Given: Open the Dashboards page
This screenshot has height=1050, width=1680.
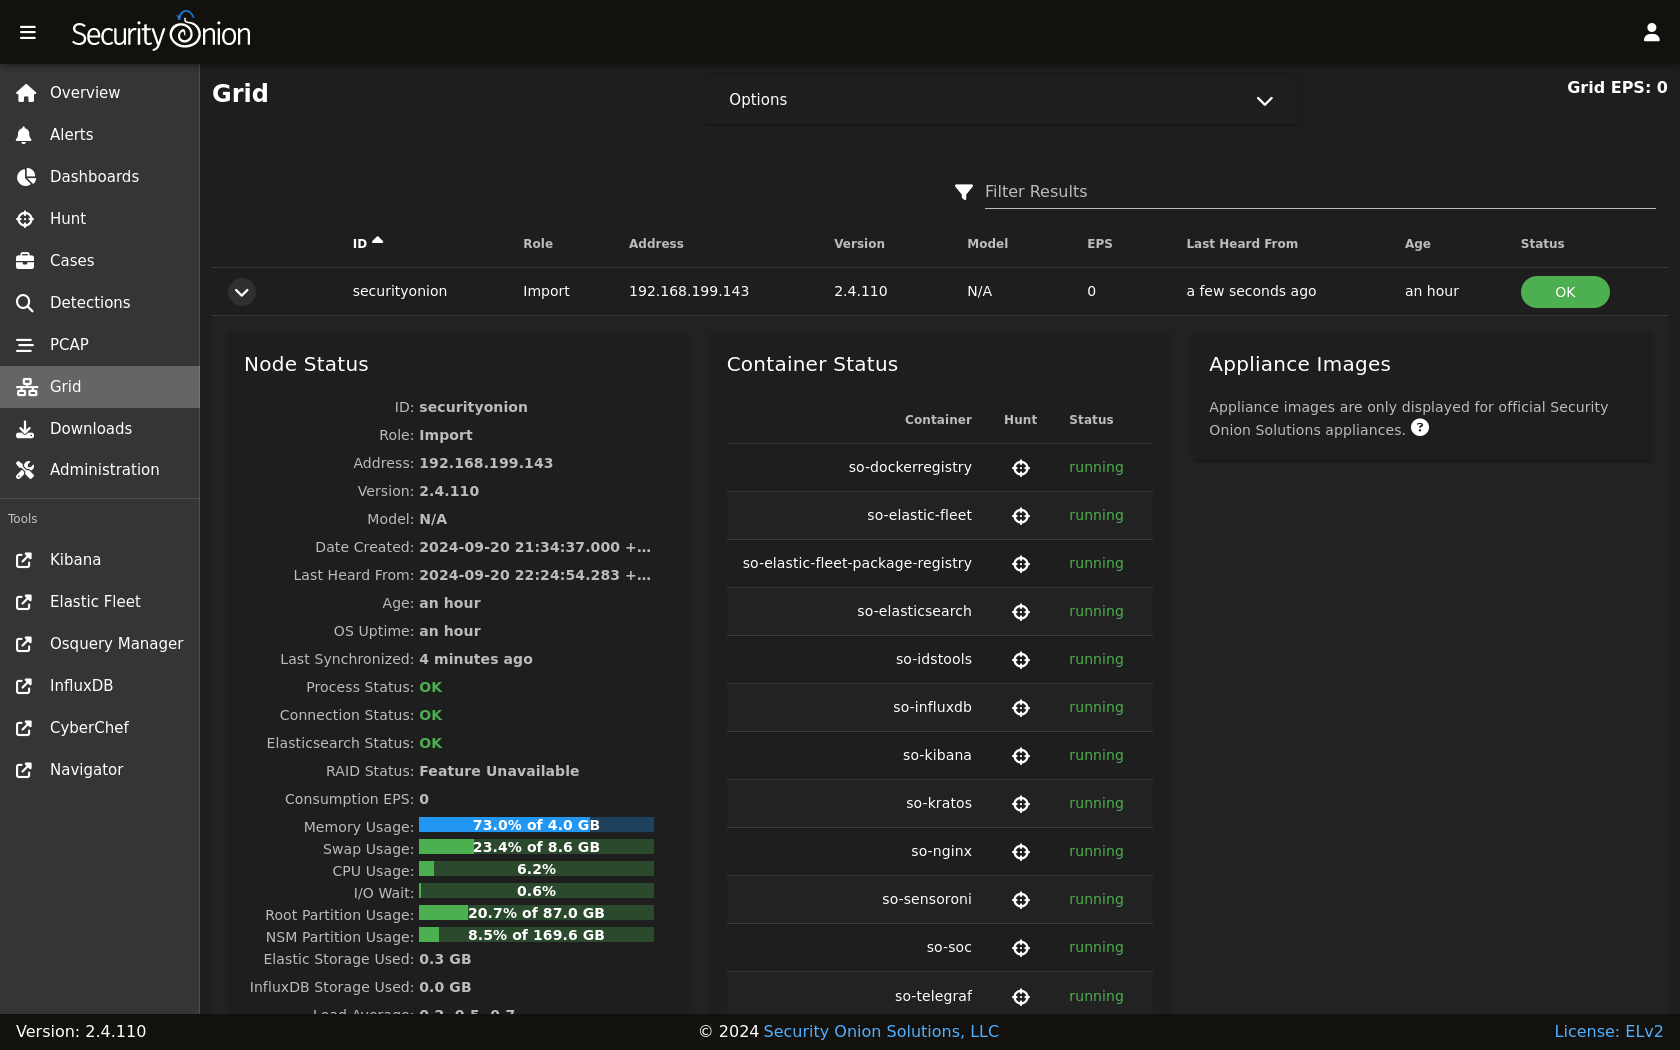Looking at the screenshot, I should pyautogui.click(x=100, y=177).
